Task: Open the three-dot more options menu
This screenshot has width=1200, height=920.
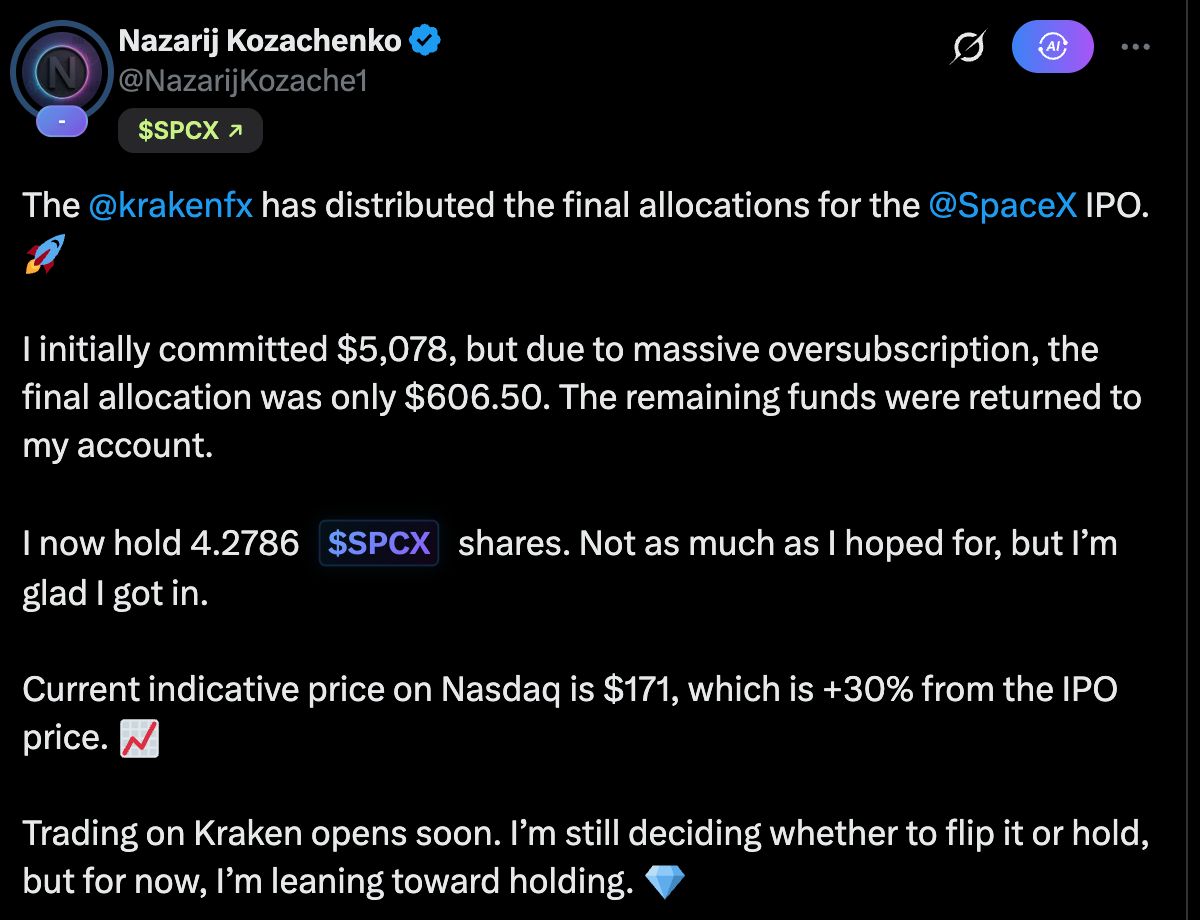Action: [1138, 47]
